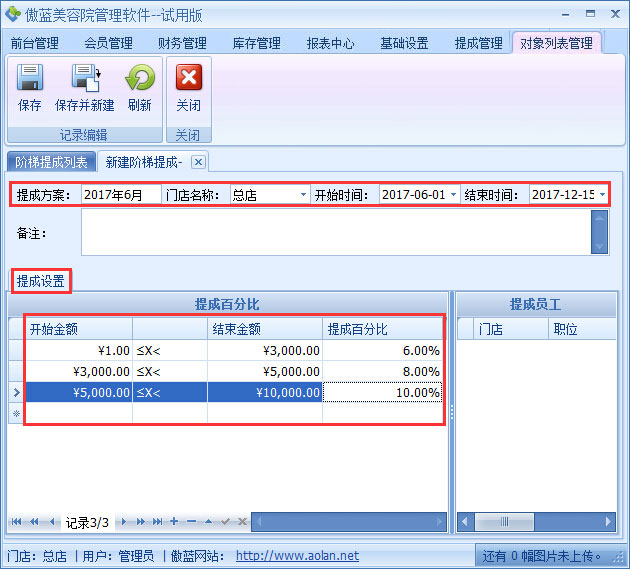This screenshot has height=569, width=630.
Task: Click the 门店 column header in employee panel
Action: [x=511, y=329]
